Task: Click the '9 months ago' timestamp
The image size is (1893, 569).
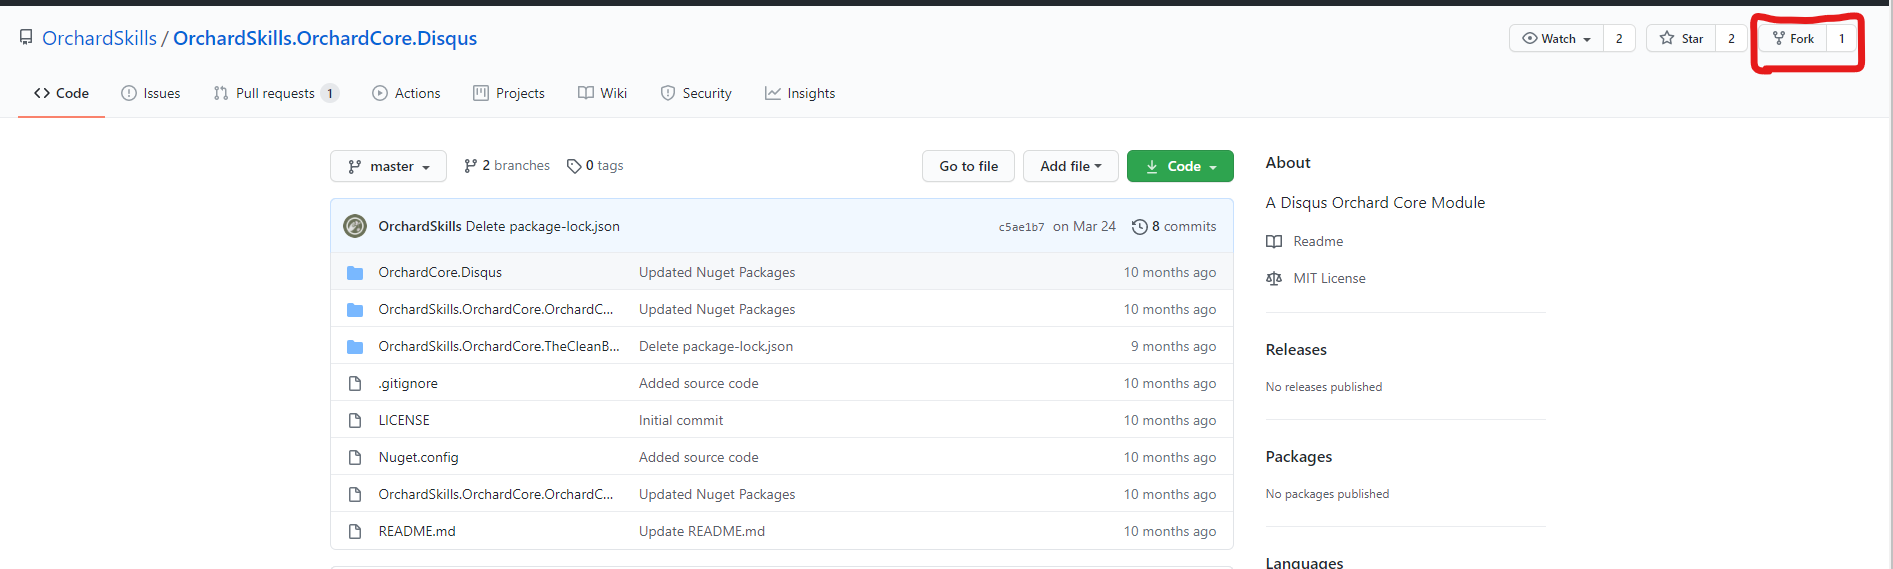Action: 1174,346
